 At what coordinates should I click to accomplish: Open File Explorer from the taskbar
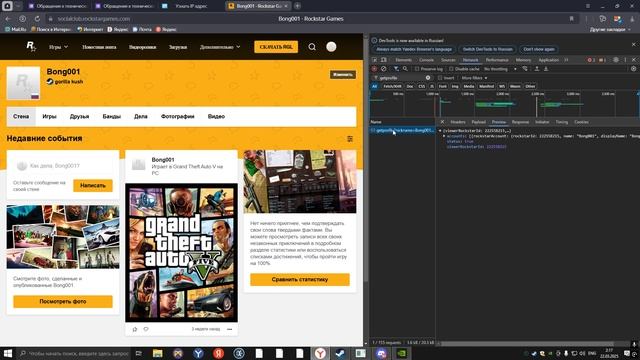[158, 353]
